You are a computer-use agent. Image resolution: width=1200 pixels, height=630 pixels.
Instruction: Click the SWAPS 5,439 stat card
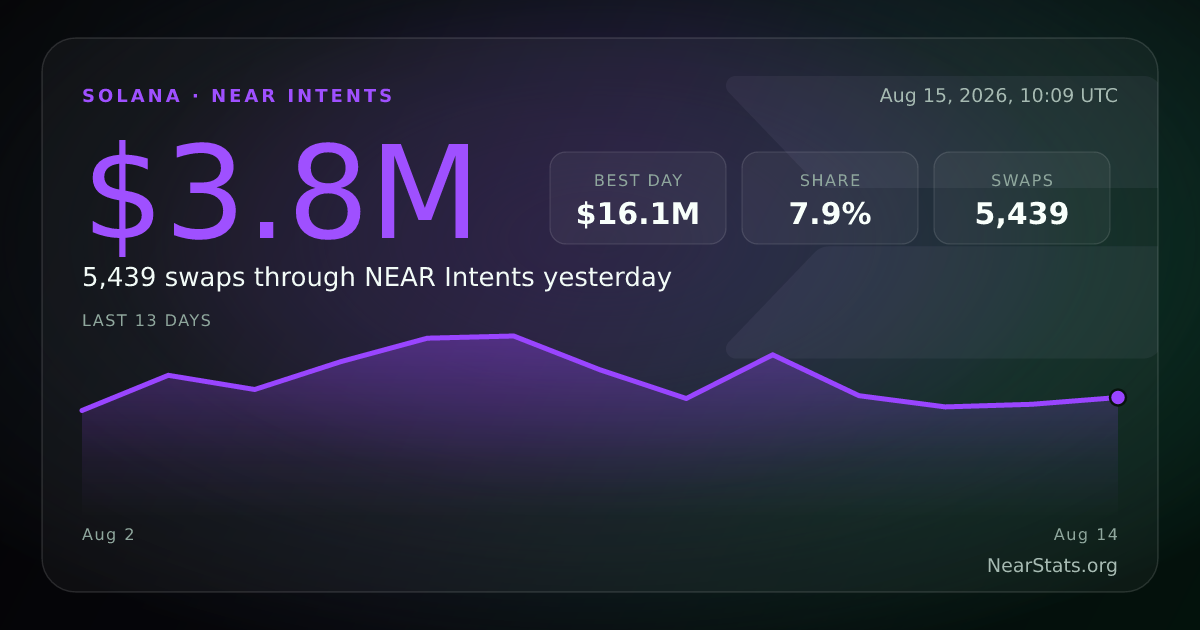click(x=1022, y=198)
